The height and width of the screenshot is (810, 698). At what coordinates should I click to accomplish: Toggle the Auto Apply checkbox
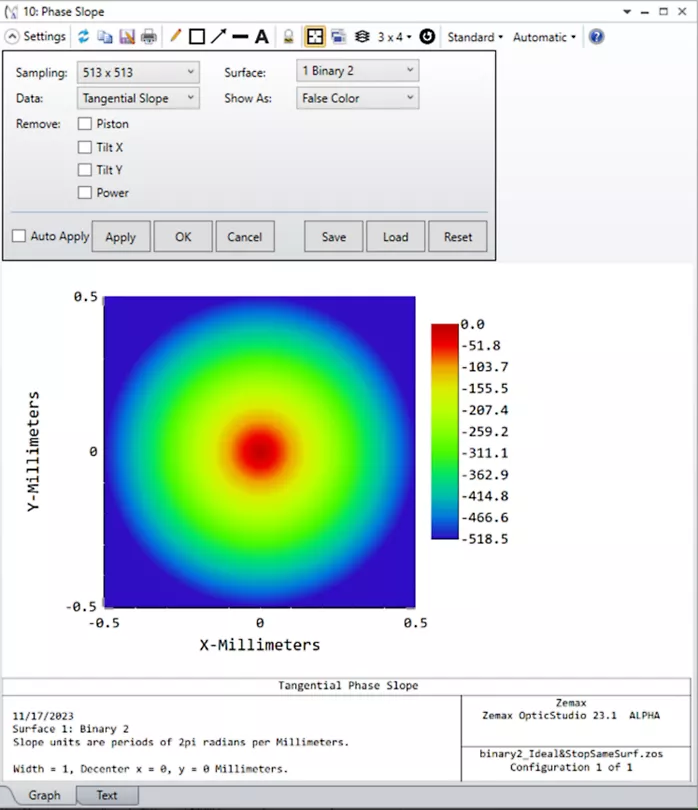pyautogui.click(x=19, y=236)
